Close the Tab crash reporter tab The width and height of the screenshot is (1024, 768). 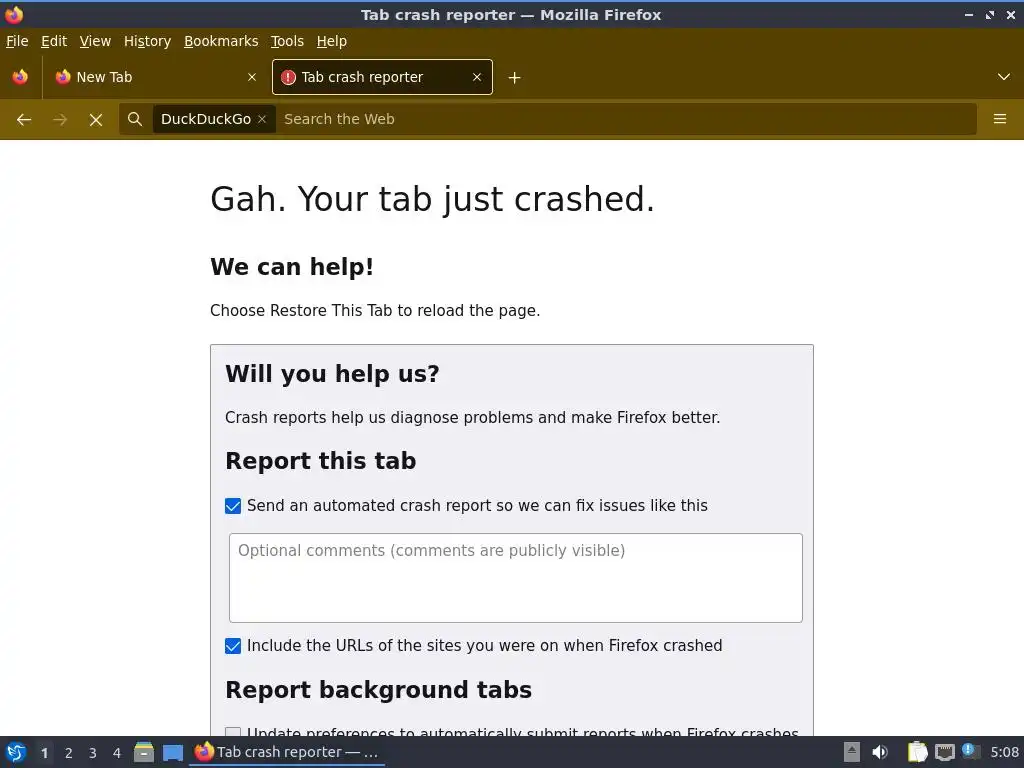click(x=477, y=77)
